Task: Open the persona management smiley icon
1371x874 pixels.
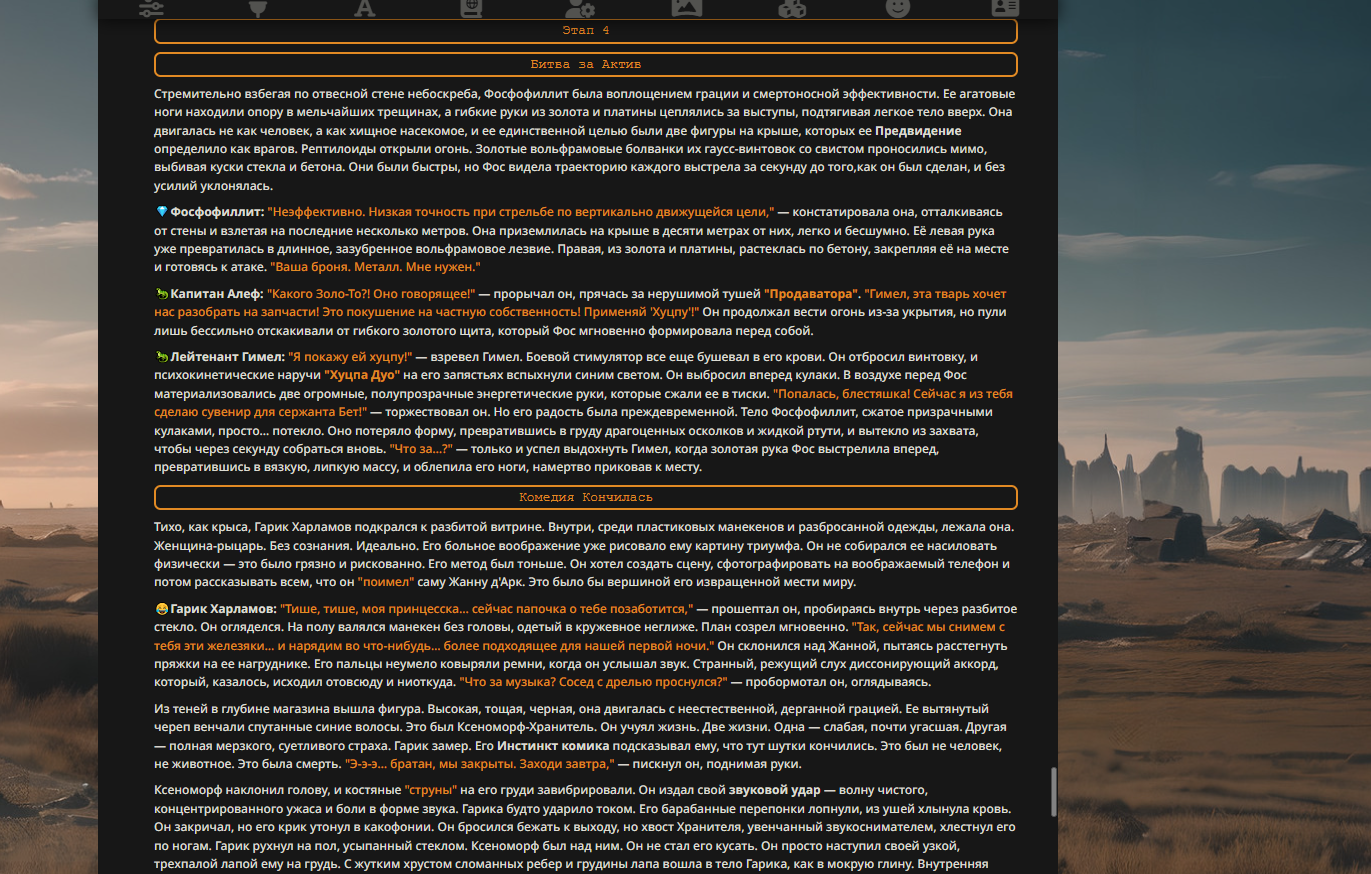Action: pyautogui.click(x=898, y=8)
